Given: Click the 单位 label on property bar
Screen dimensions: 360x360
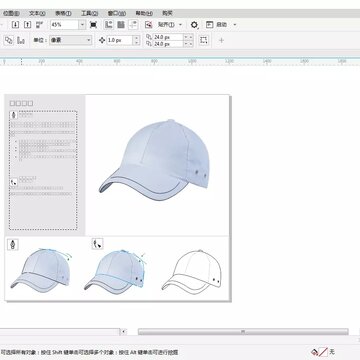Looking at the screenshot, I should click(40, 40).
